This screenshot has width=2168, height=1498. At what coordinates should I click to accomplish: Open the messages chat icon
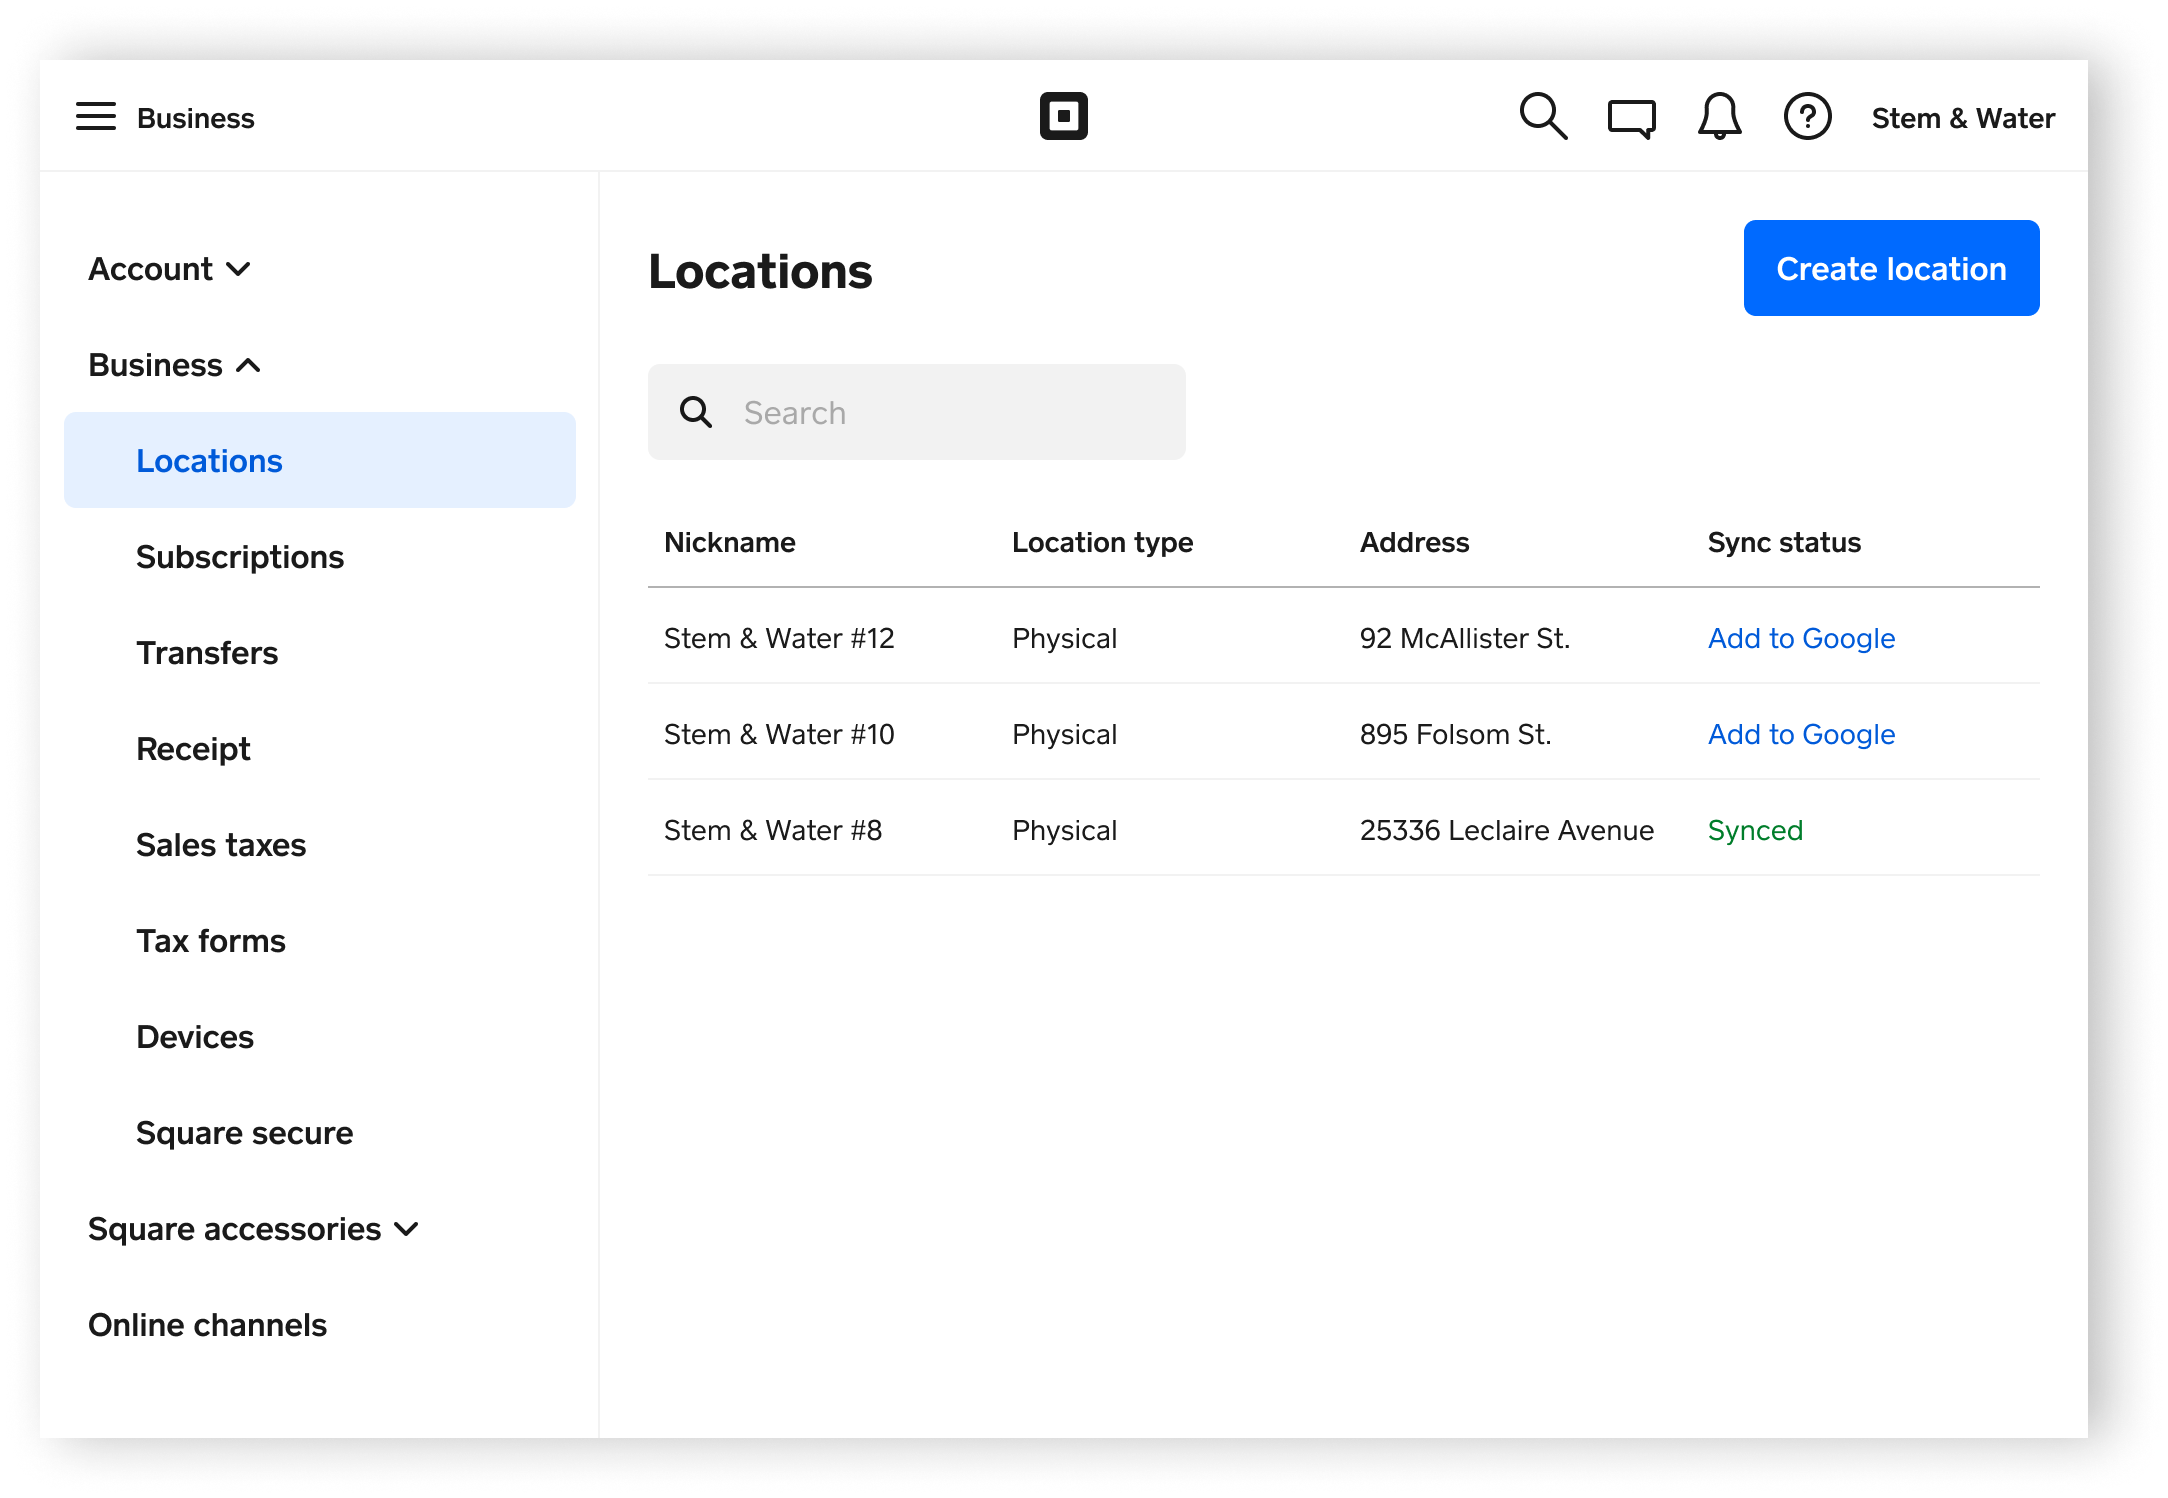[1631, 118]
